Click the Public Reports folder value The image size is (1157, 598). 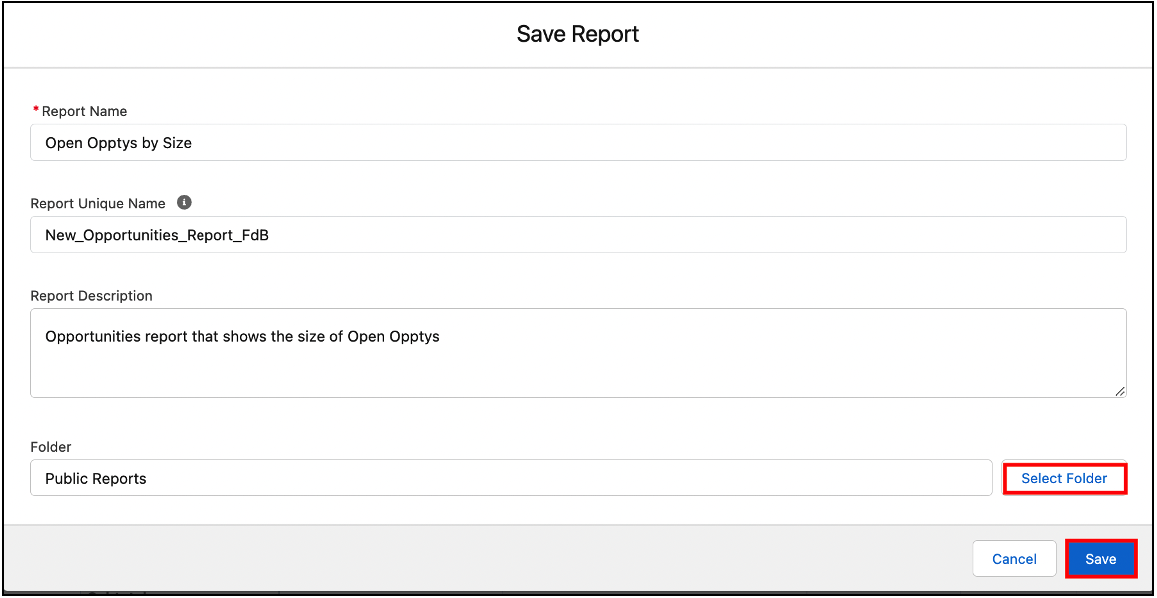click(95, 478)
